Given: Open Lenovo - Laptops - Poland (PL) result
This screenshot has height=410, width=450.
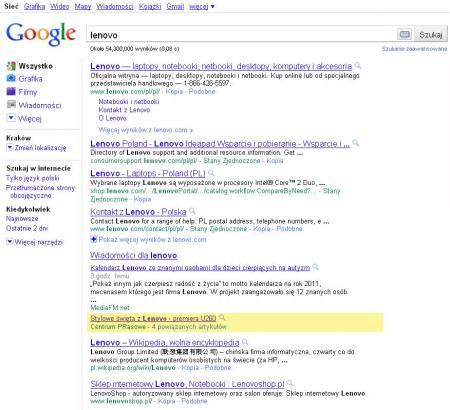Looking at the screenshot, I should 148,173.
